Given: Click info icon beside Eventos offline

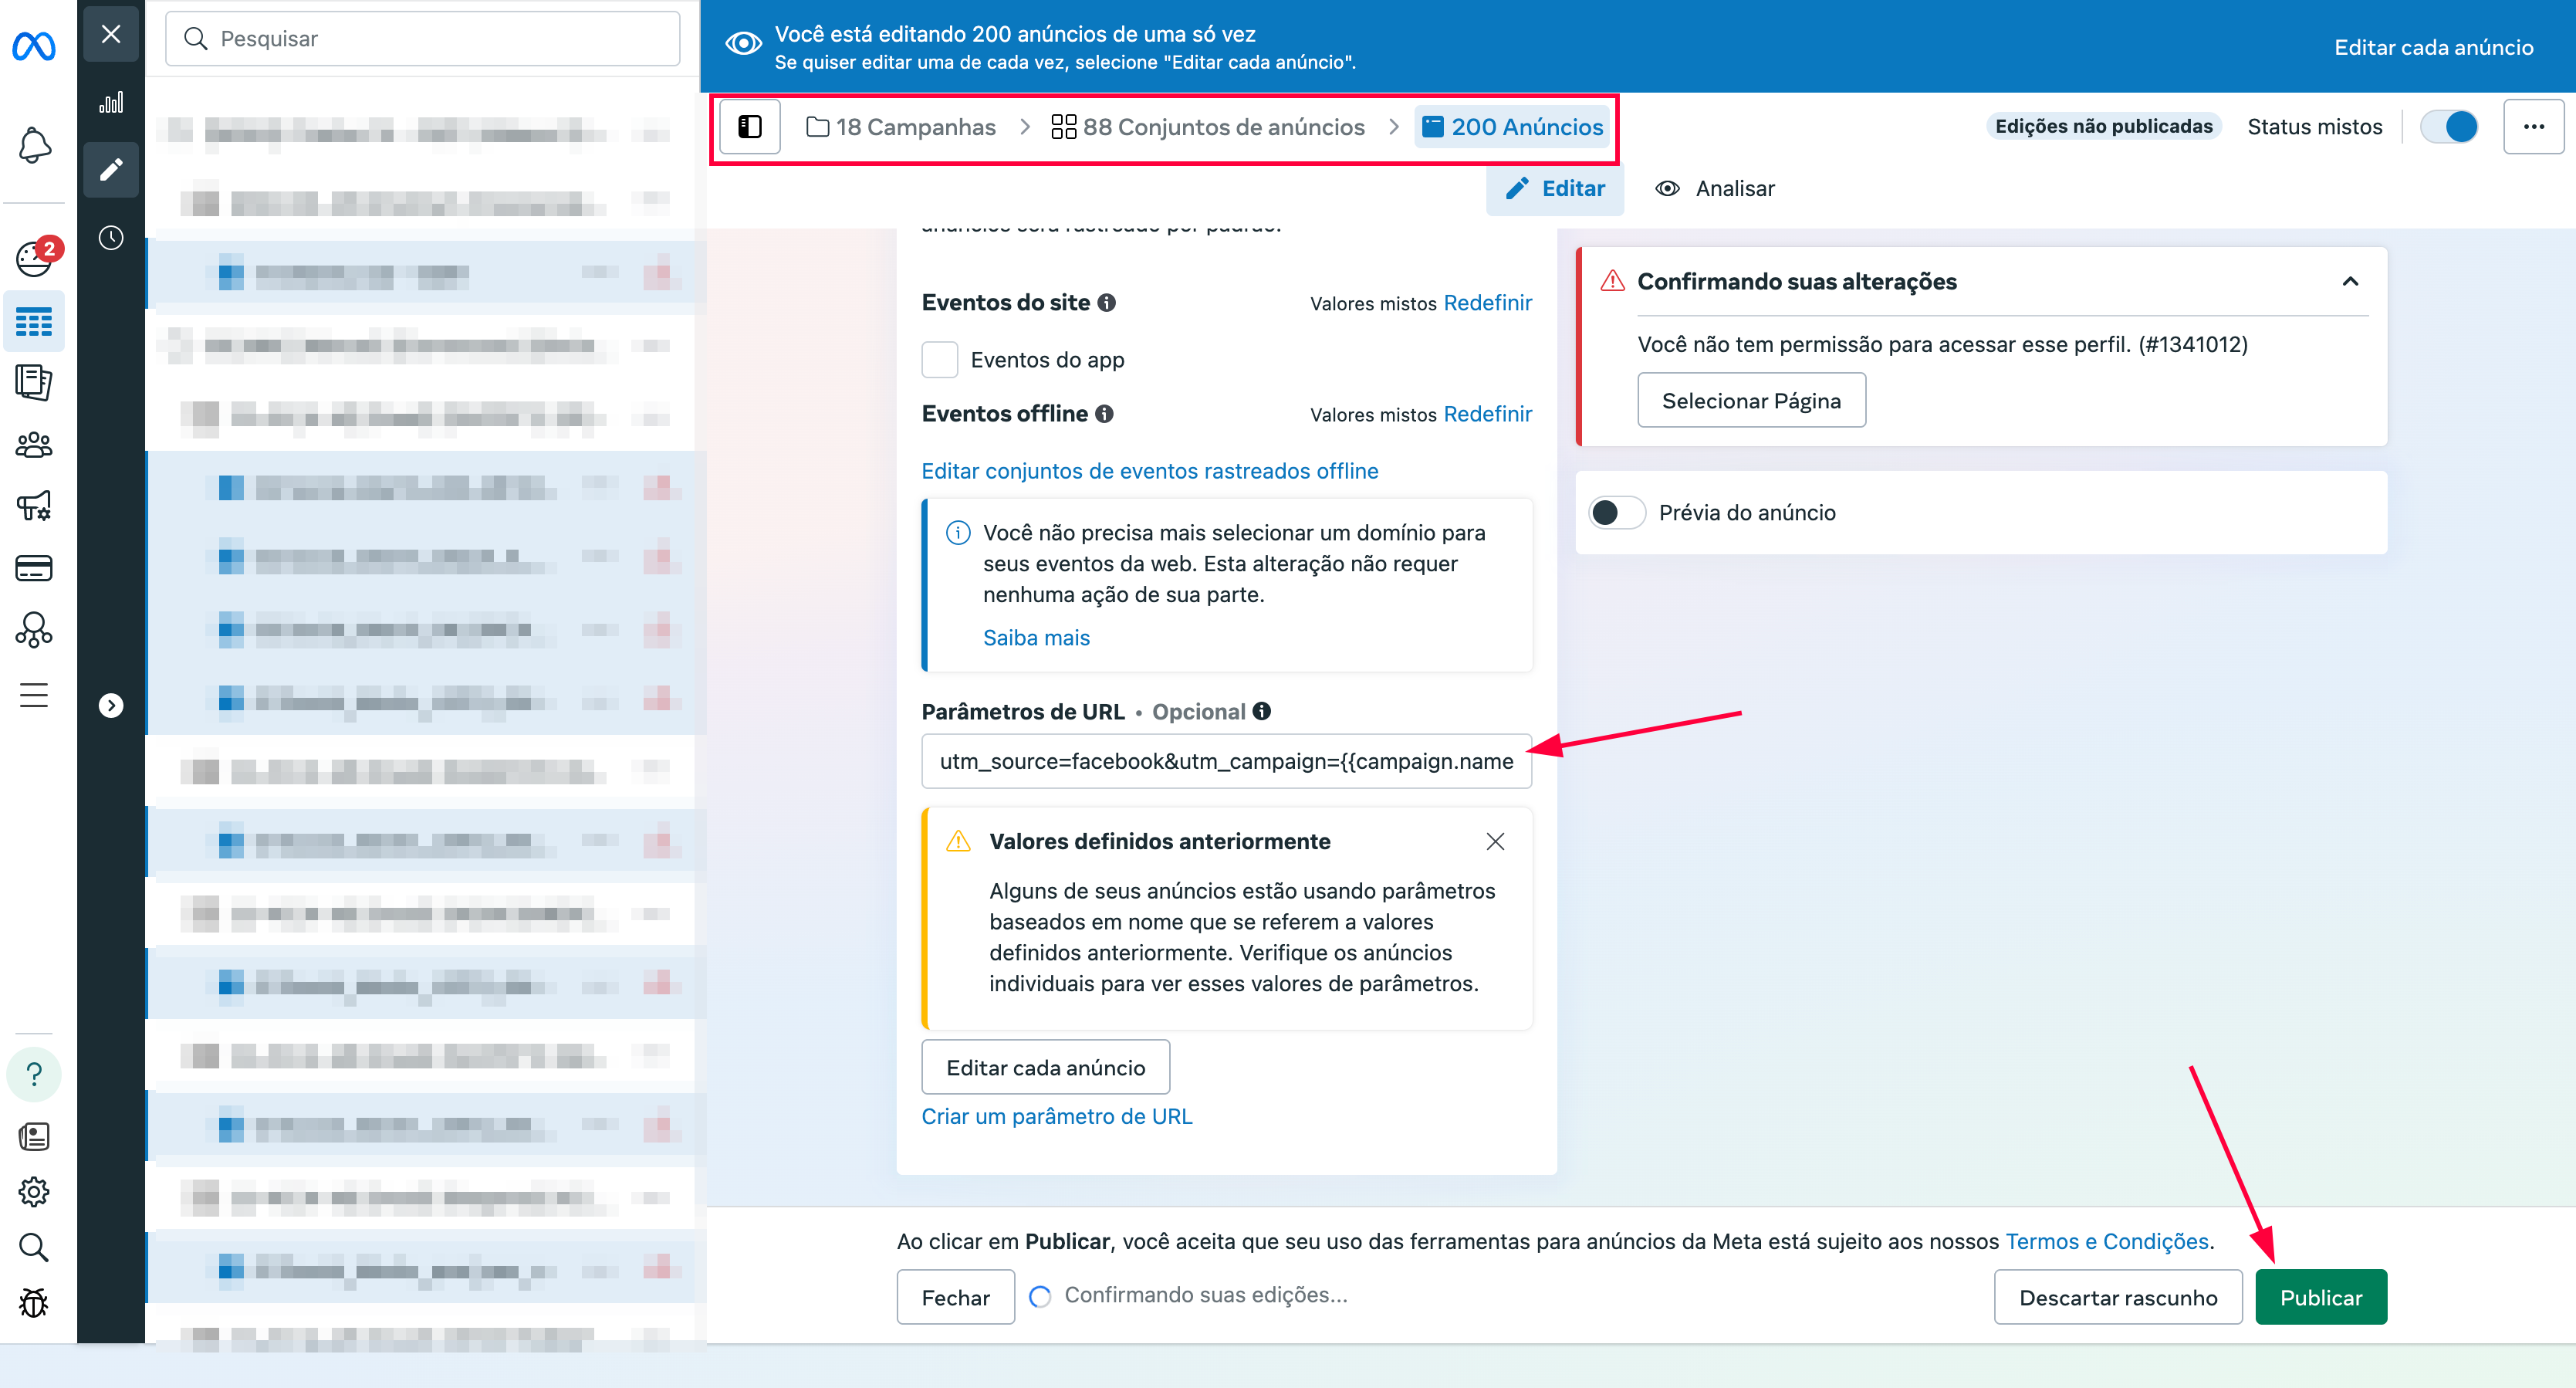Looking at the screenshot, I should point(1105,414).
